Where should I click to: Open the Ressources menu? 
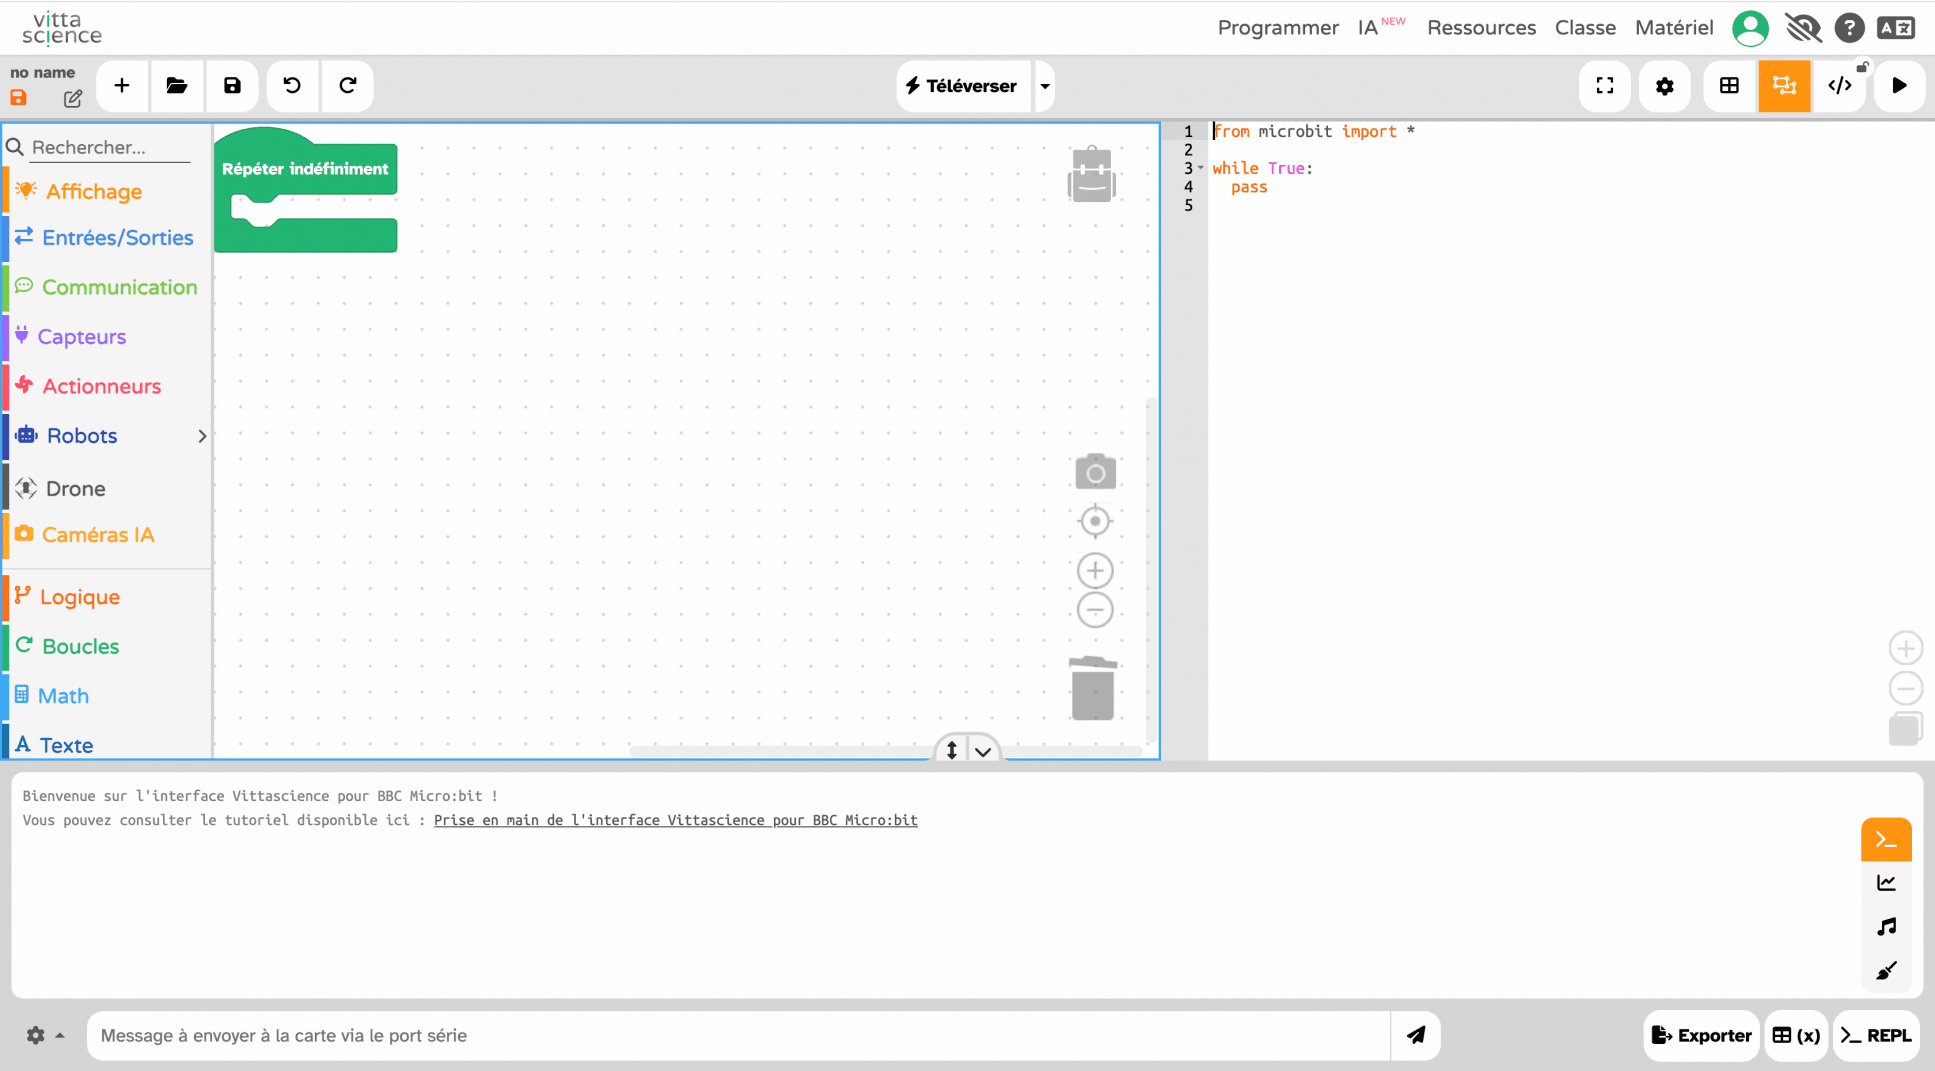click(x=1481, y=28)
